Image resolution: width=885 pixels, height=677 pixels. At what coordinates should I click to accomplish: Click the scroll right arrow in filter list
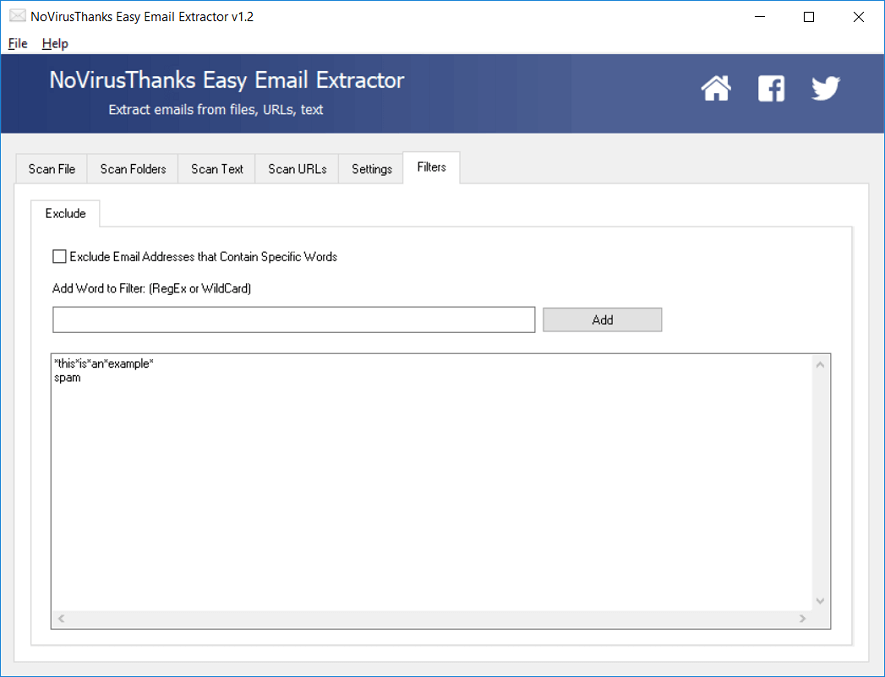click(803, 618)
